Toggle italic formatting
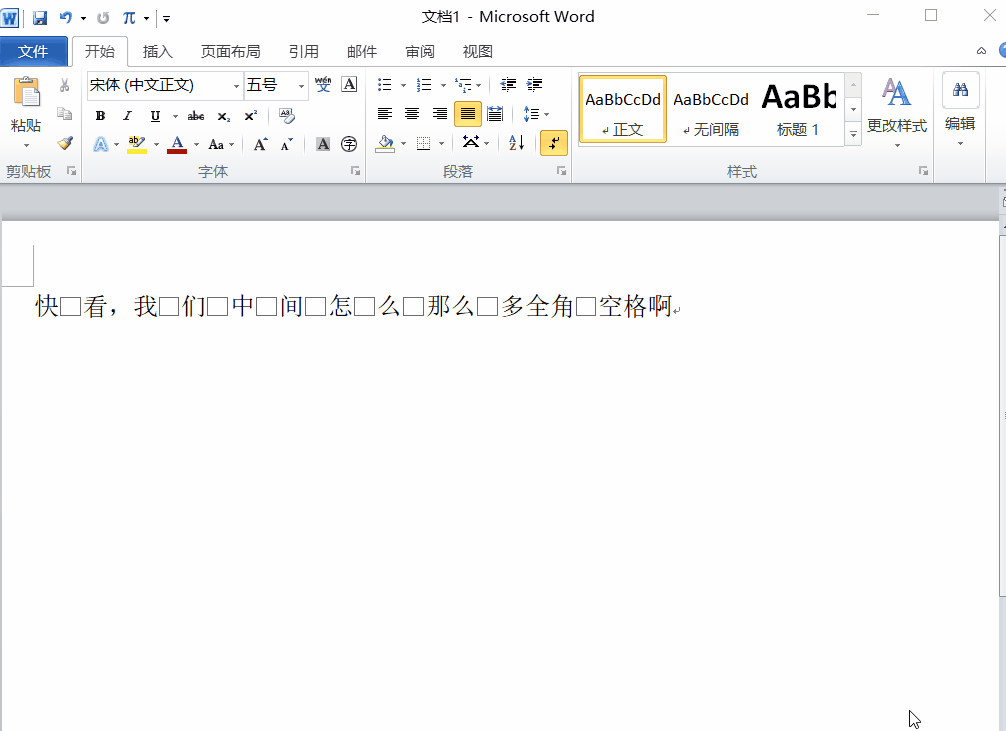Viewport: 1006px width, 731px height. point(127,116)
